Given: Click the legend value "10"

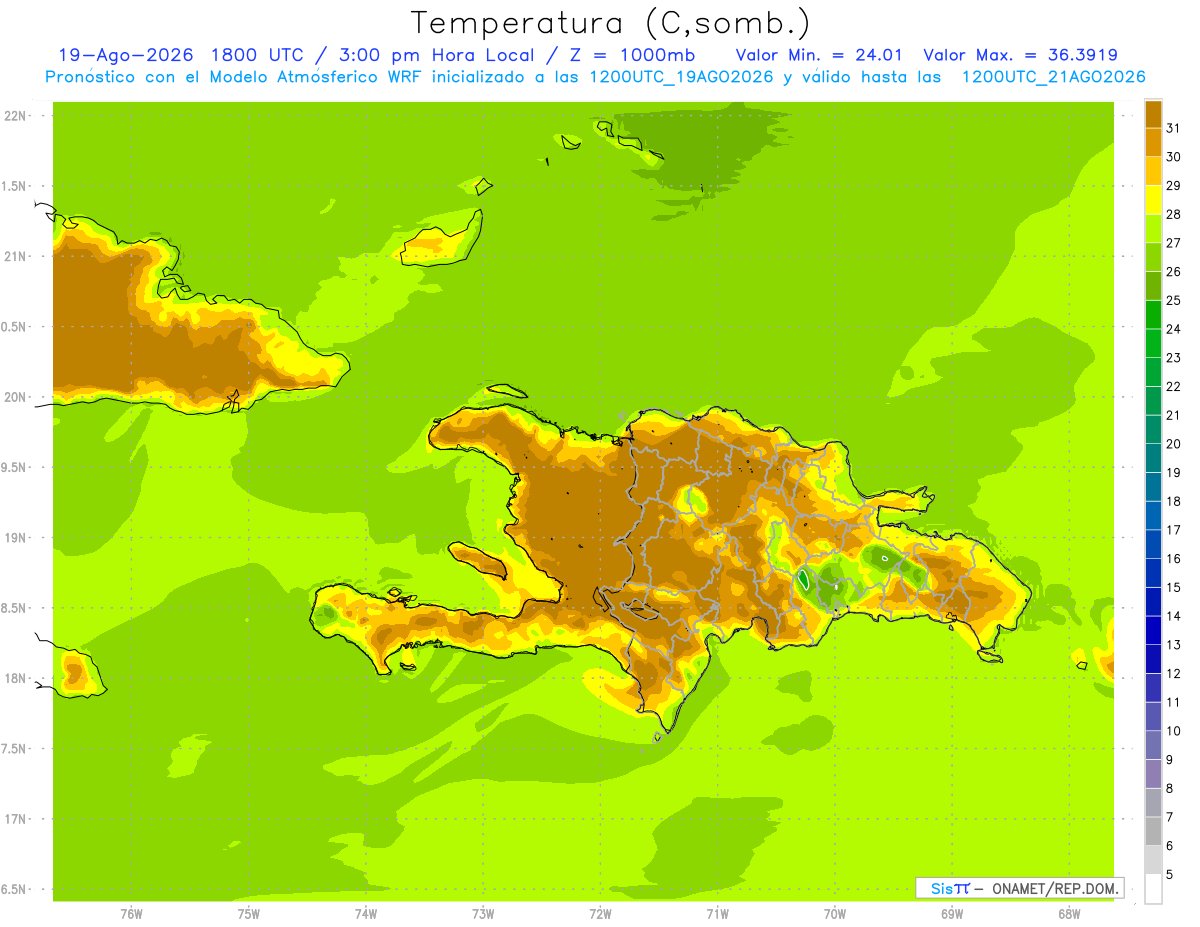Looking at the screenshot, I should click(1173, 731).
